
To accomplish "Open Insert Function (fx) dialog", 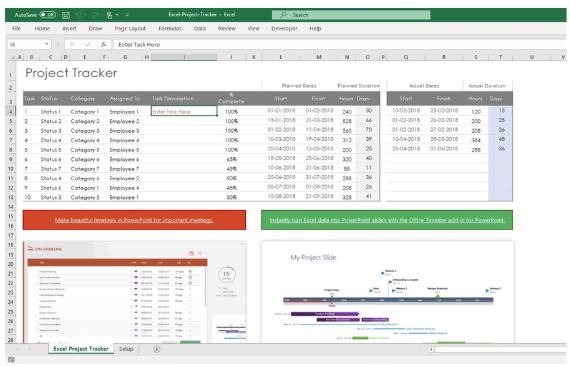I will pyautogui.click(x=104, y=44).
